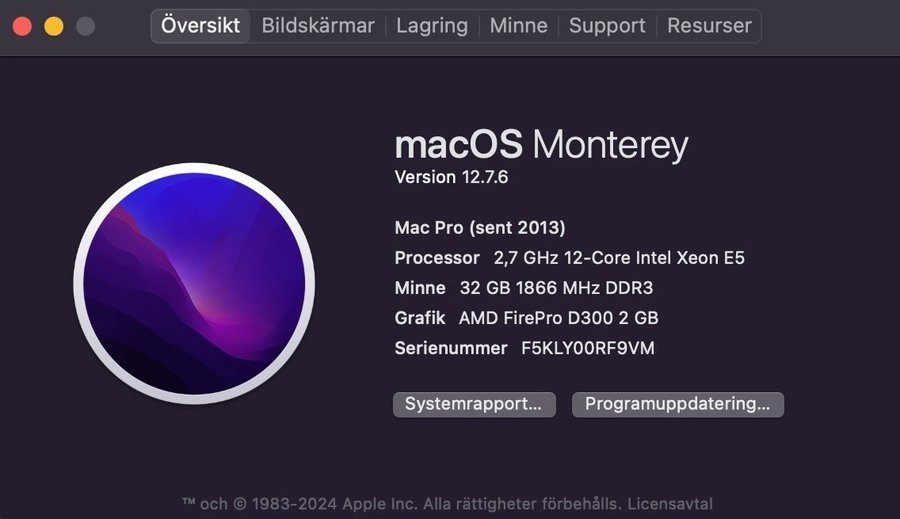Open the Resurser tab
Screen dimensions: 900x519
709,26
